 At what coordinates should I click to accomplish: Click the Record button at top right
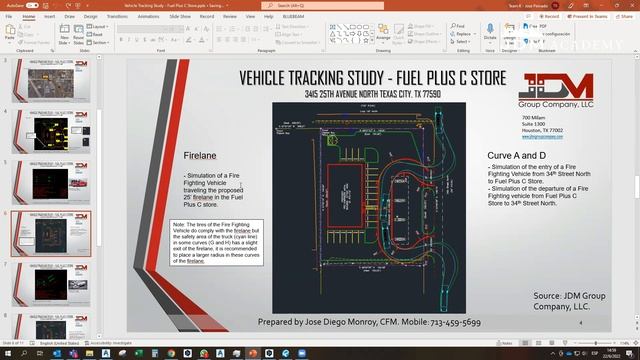coord(549,16)
